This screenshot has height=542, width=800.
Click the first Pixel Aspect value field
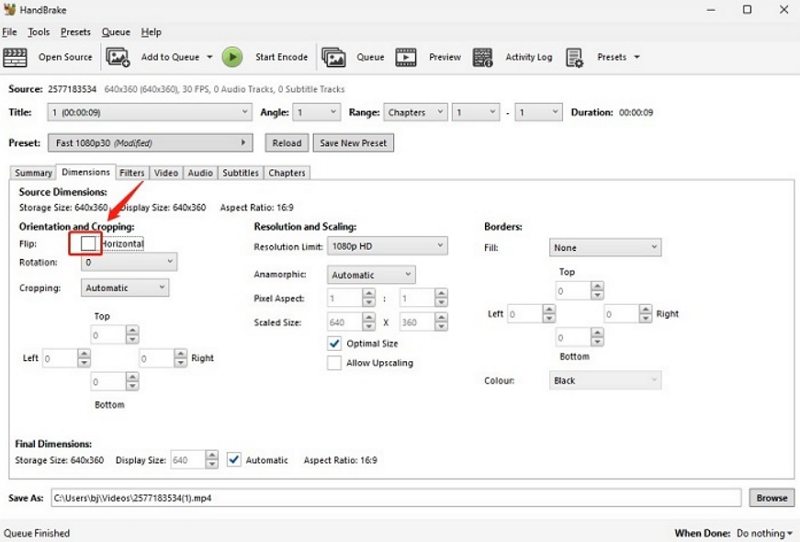[344, 298]
